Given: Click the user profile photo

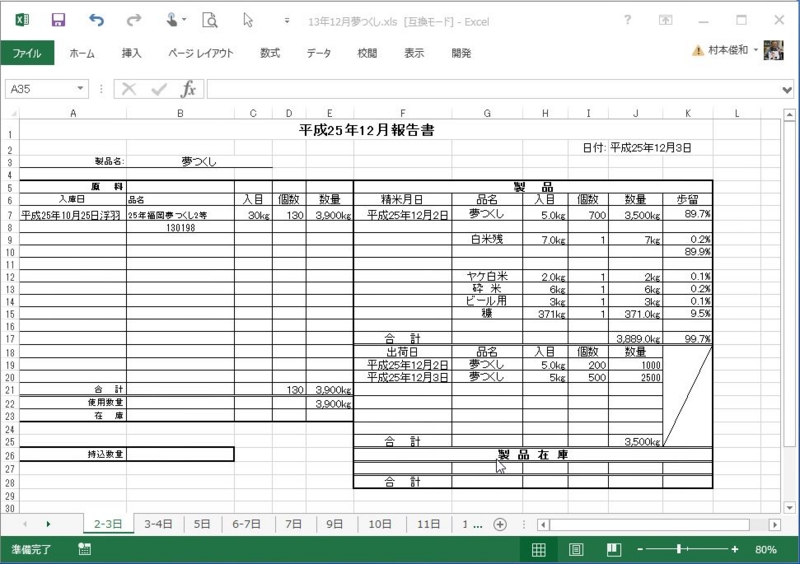Looking at the screenshot, I should pyautogui.click(x=773, y=50).
